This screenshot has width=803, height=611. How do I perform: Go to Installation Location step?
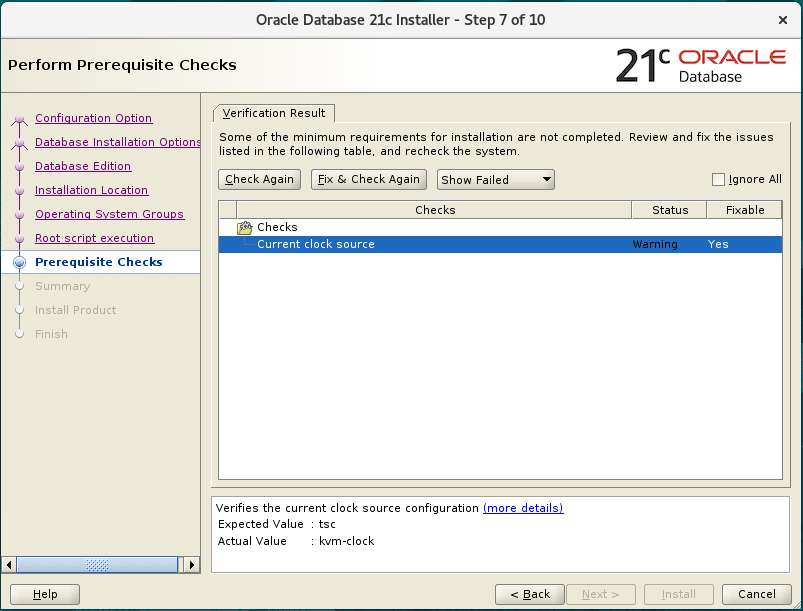(91, 191)
